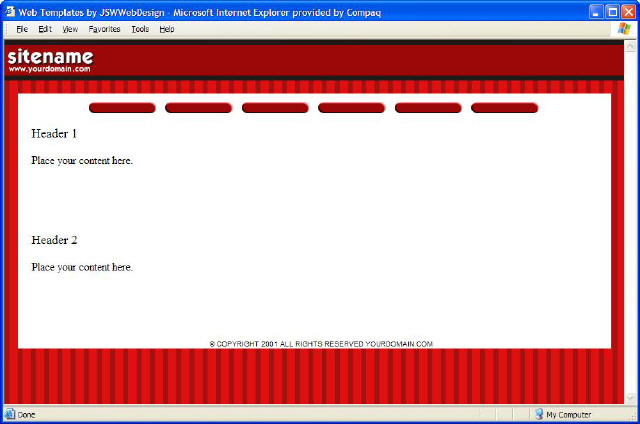Maximize the Internet Explorer window
Image resolution: width=640 pixels, height=424 pixels.
pos(611,10)
